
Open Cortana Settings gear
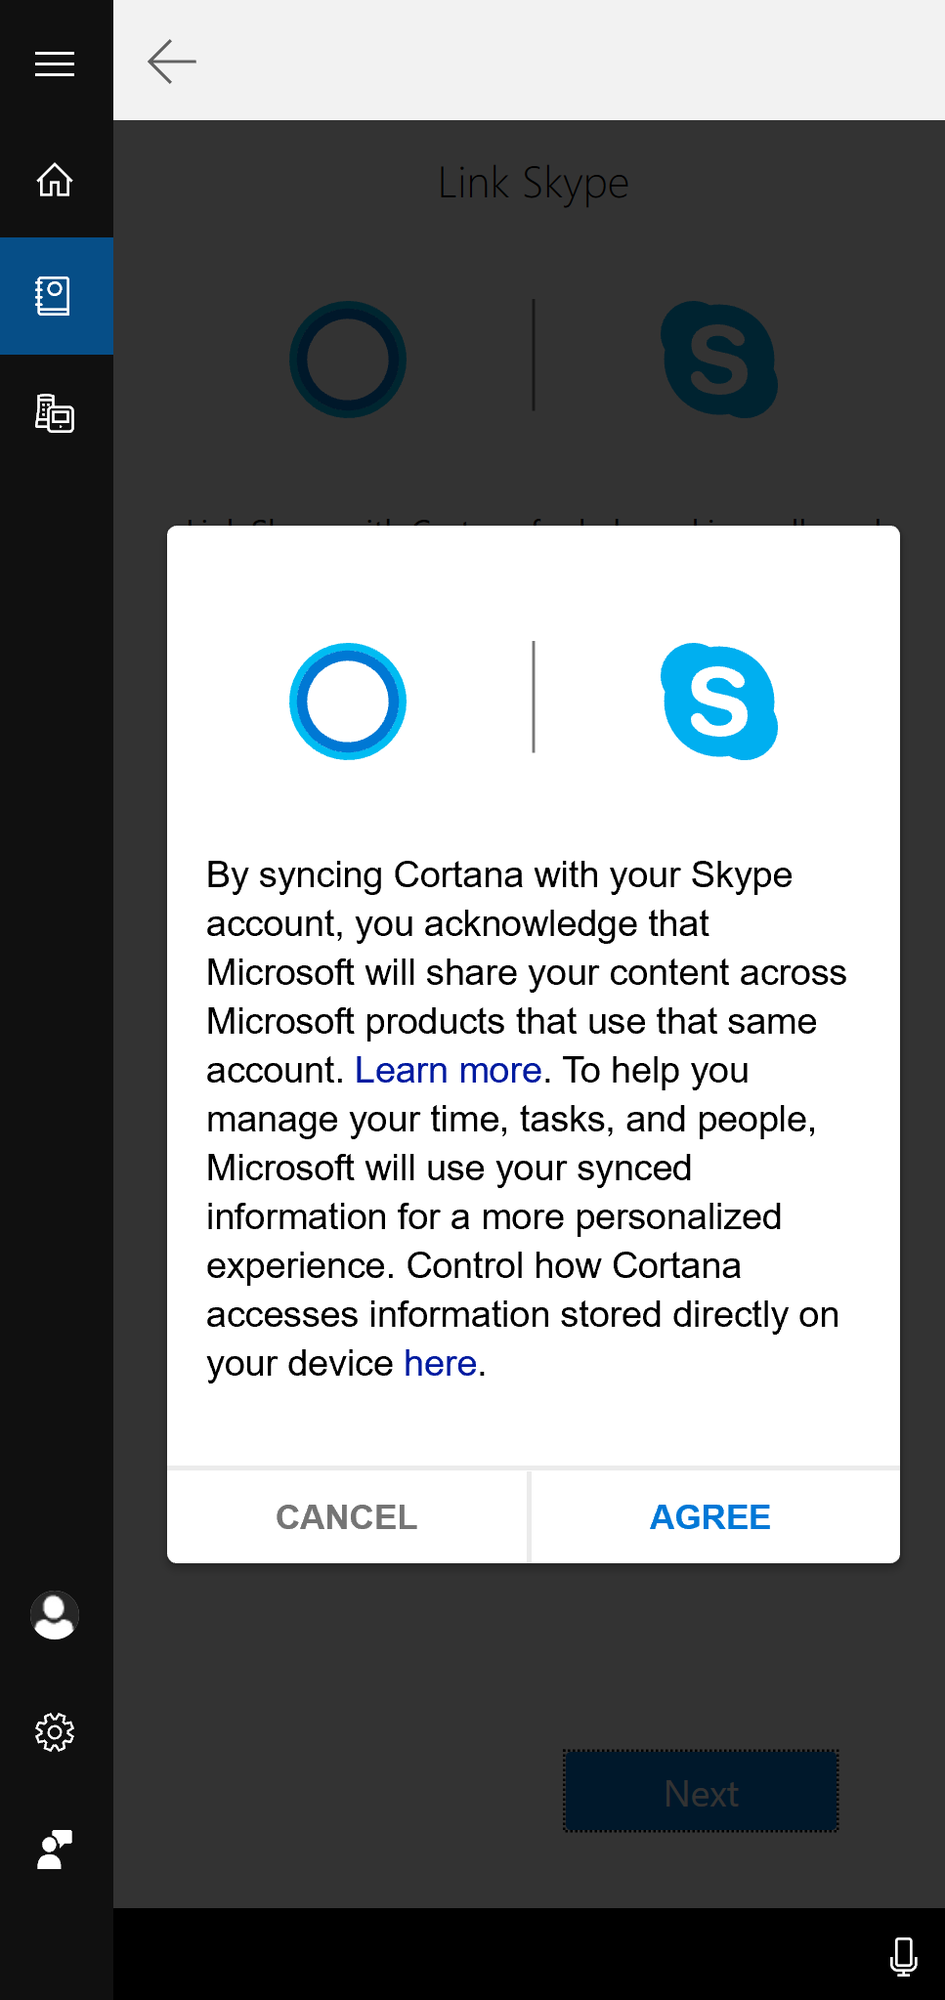55,1732
